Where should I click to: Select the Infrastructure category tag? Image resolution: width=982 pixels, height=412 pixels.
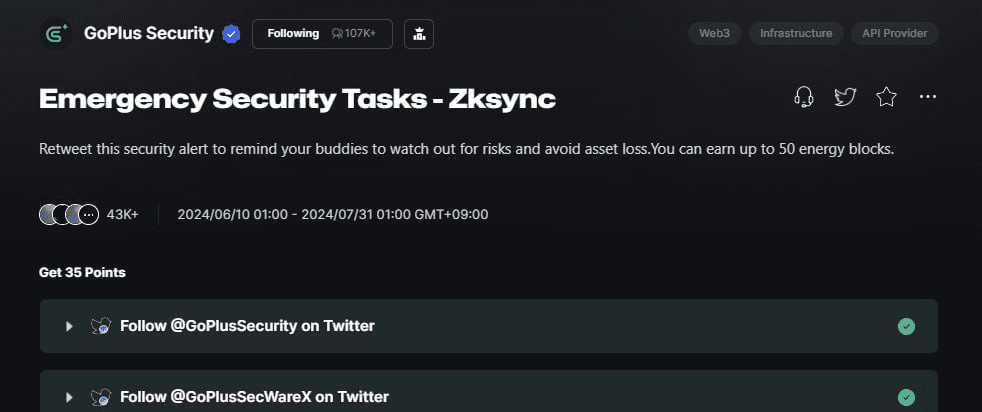click(796, 34)
